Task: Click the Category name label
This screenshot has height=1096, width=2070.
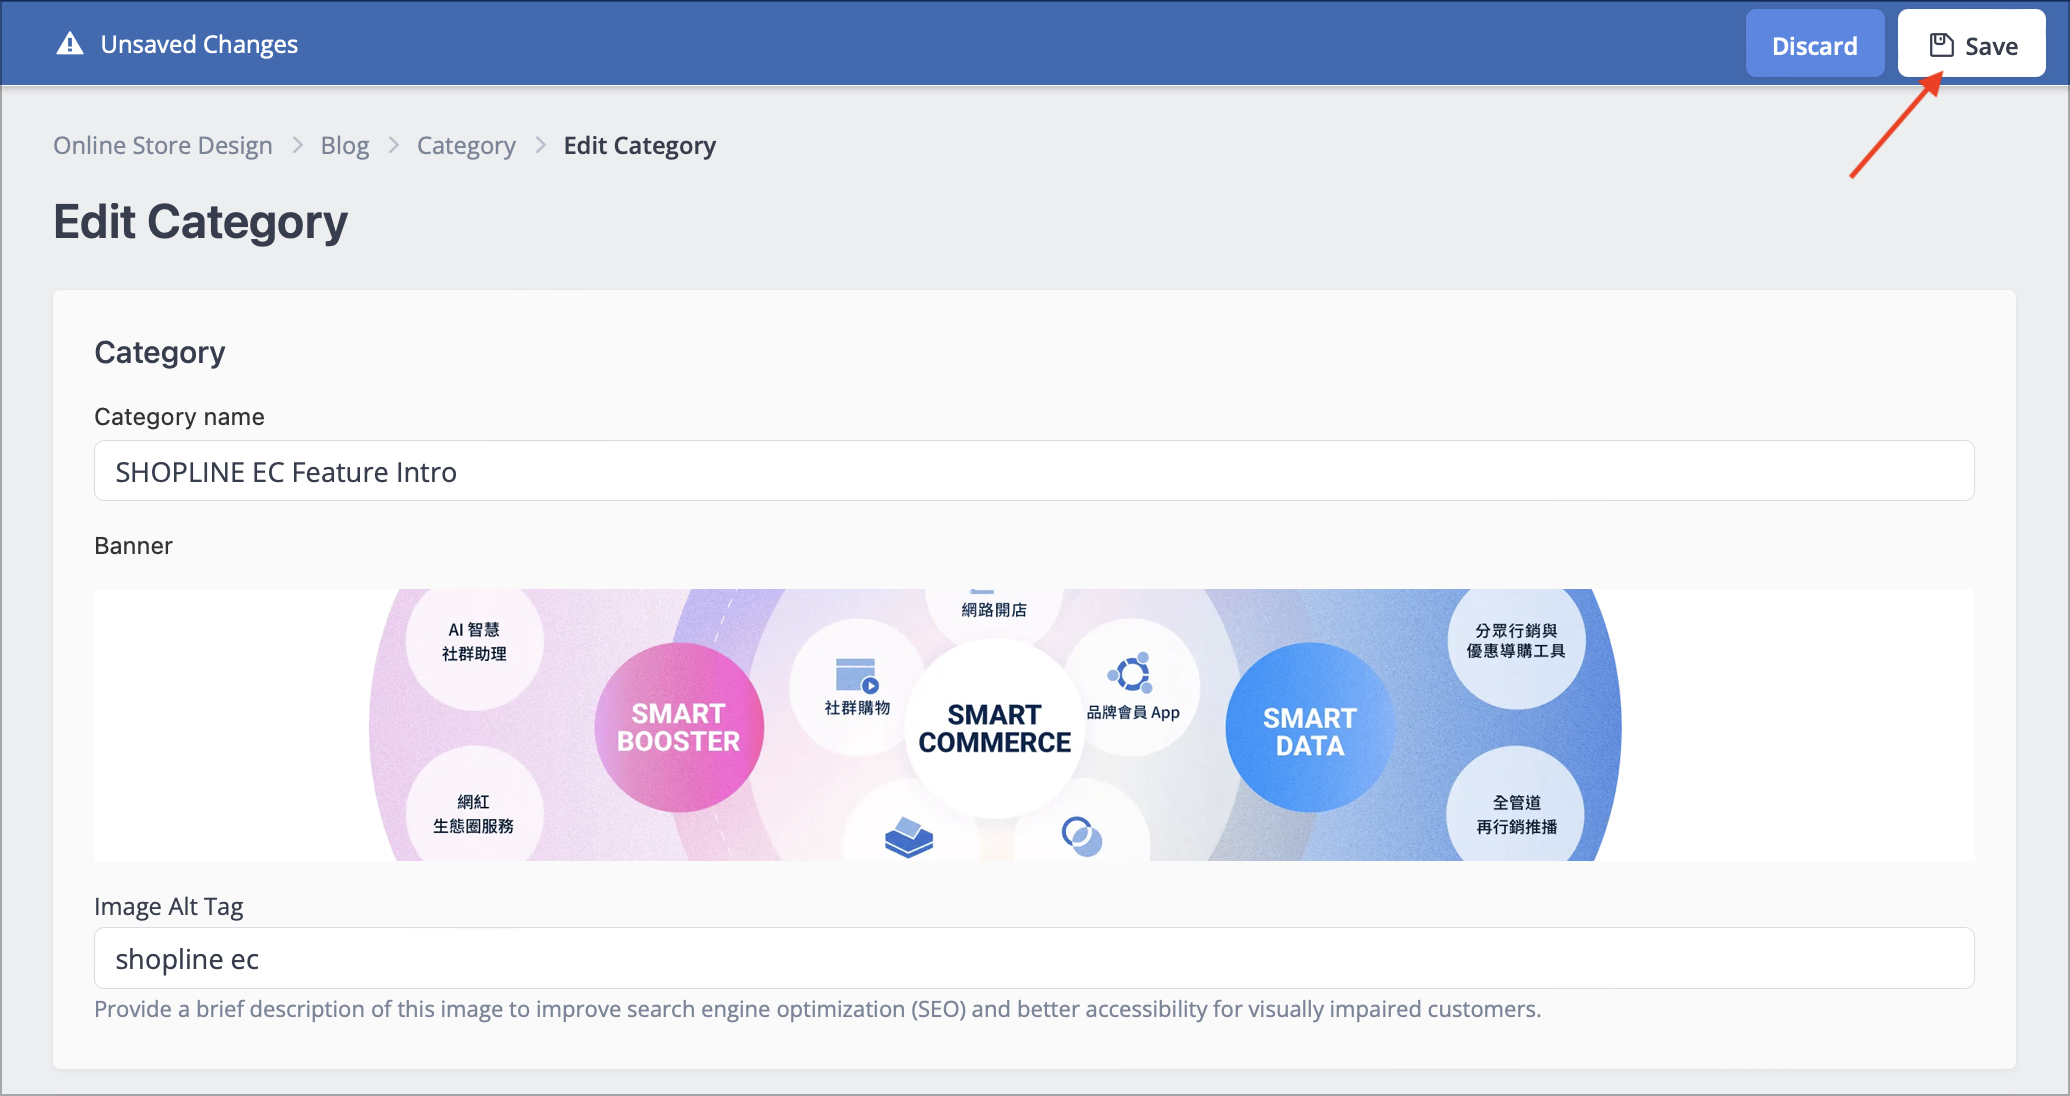Action: [179, 417]
